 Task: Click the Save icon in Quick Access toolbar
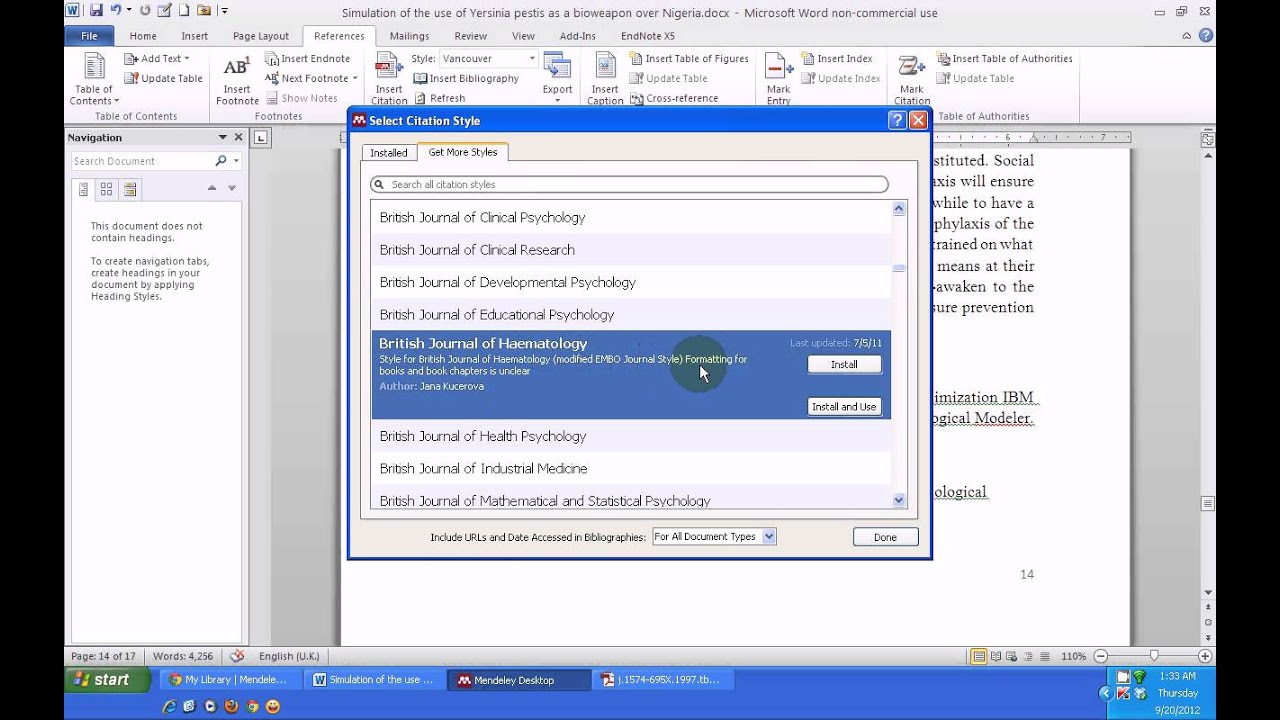click(96, 11)
